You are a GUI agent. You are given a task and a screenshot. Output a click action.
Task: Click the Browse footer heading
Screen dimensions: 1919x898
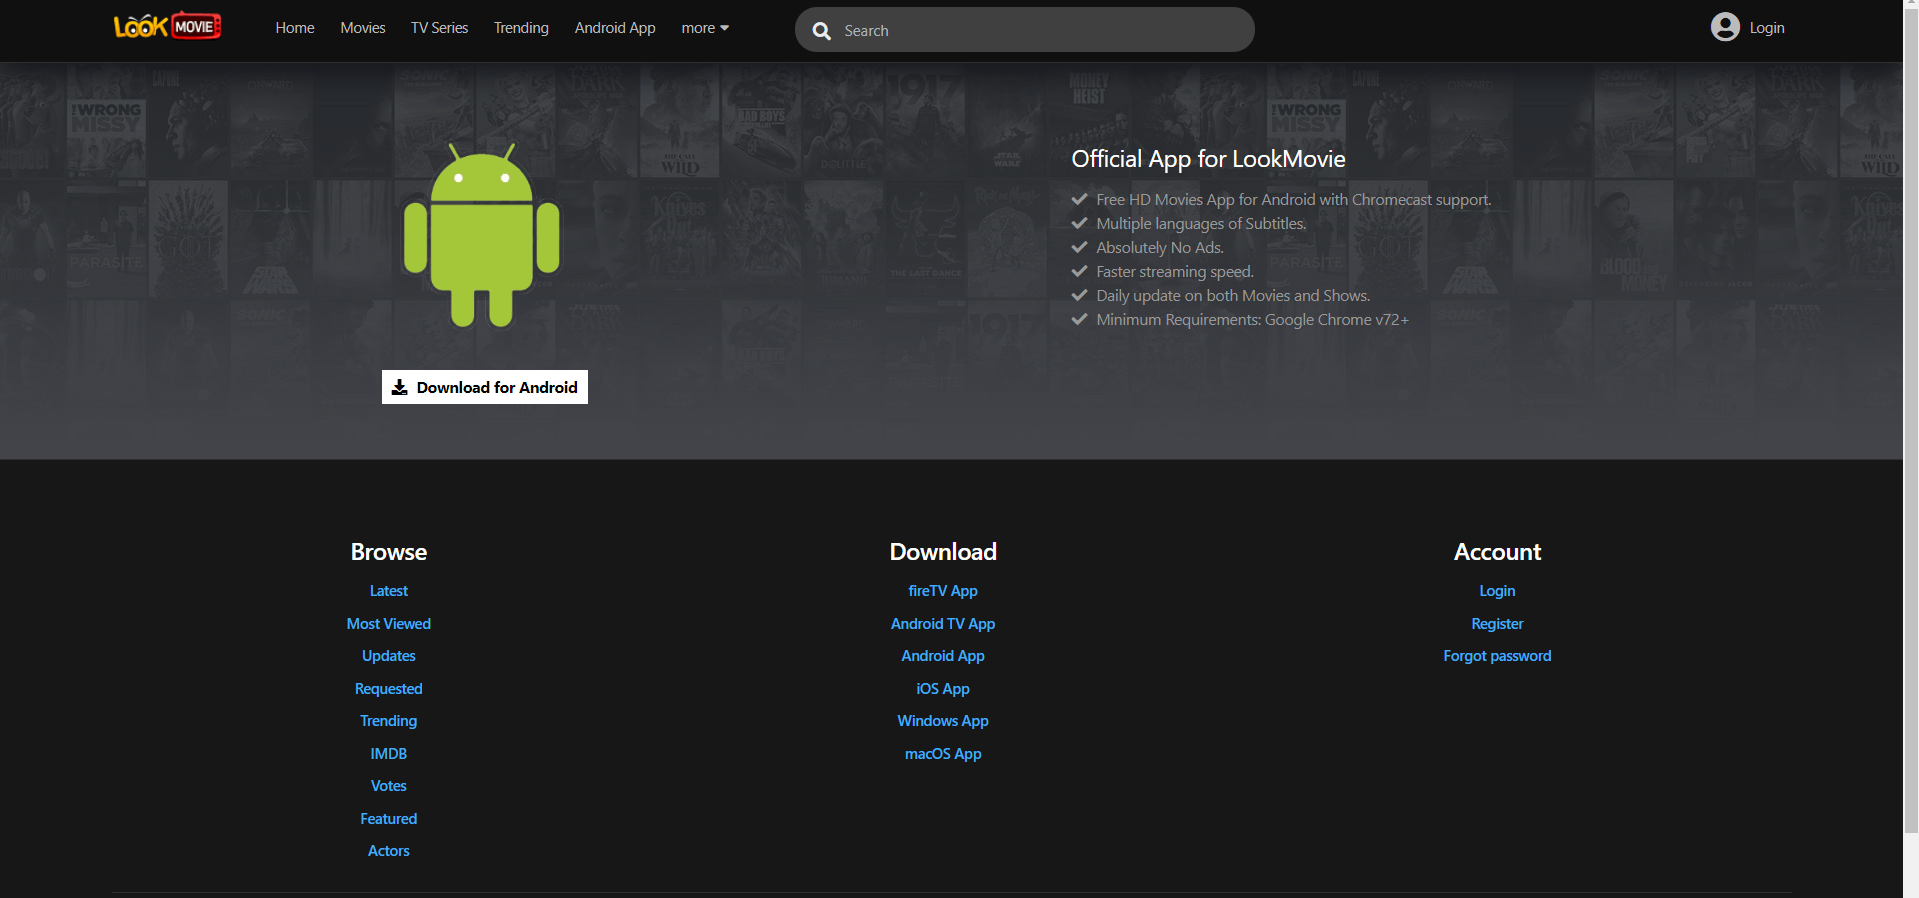click(x=389, y=552)
